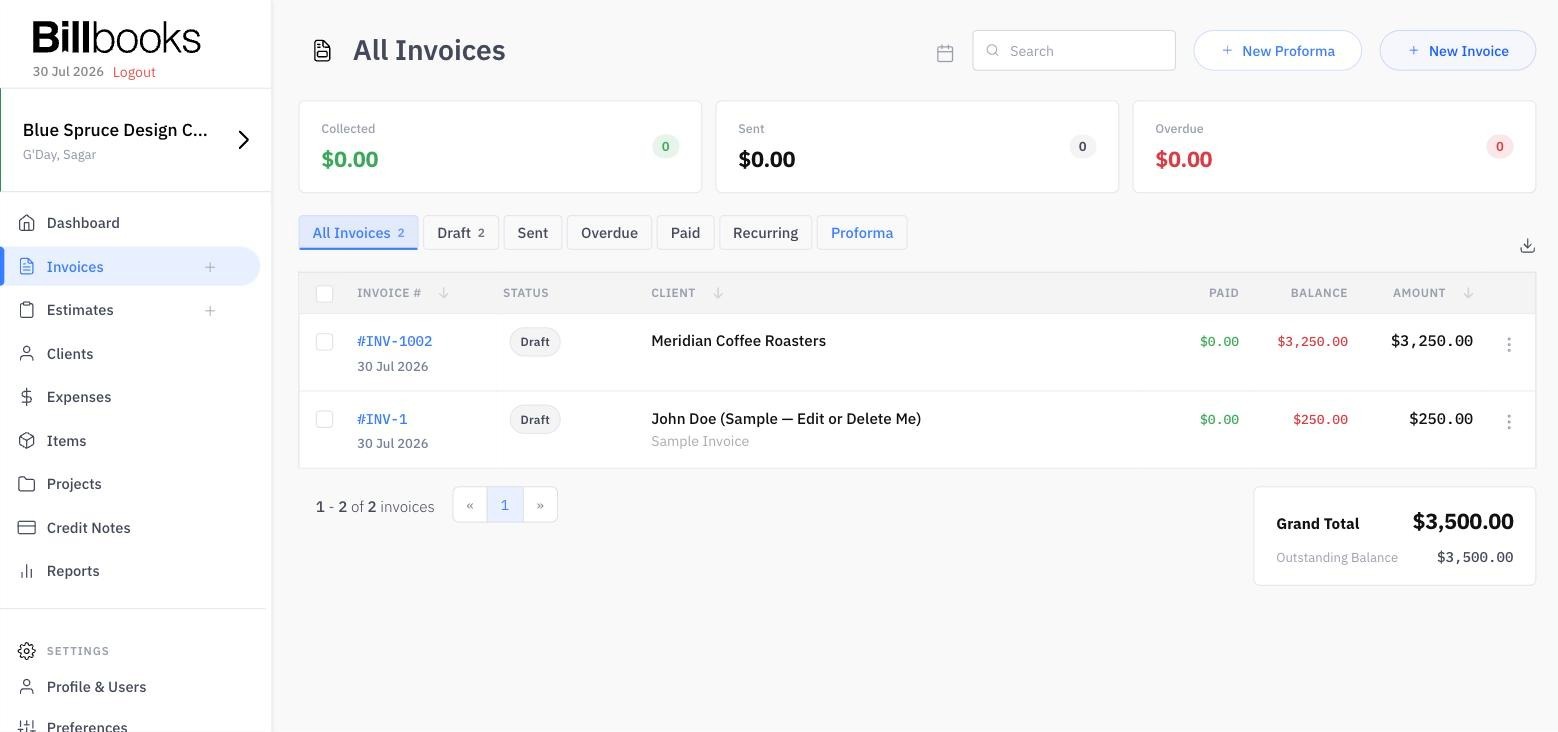
Task: Open invoice #INV-1002 link
Action: 394,341
